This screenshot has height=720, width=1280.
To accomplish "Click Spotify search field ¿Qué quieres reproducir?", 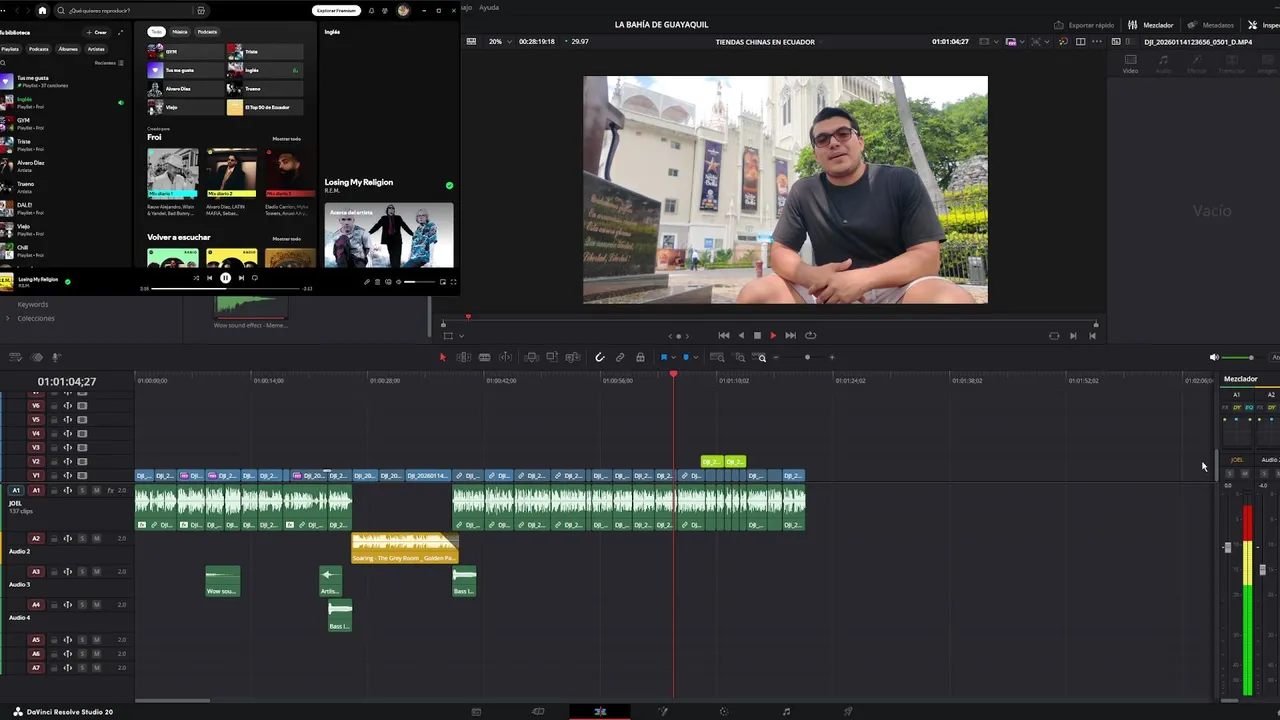I will (x=130, y=10).
